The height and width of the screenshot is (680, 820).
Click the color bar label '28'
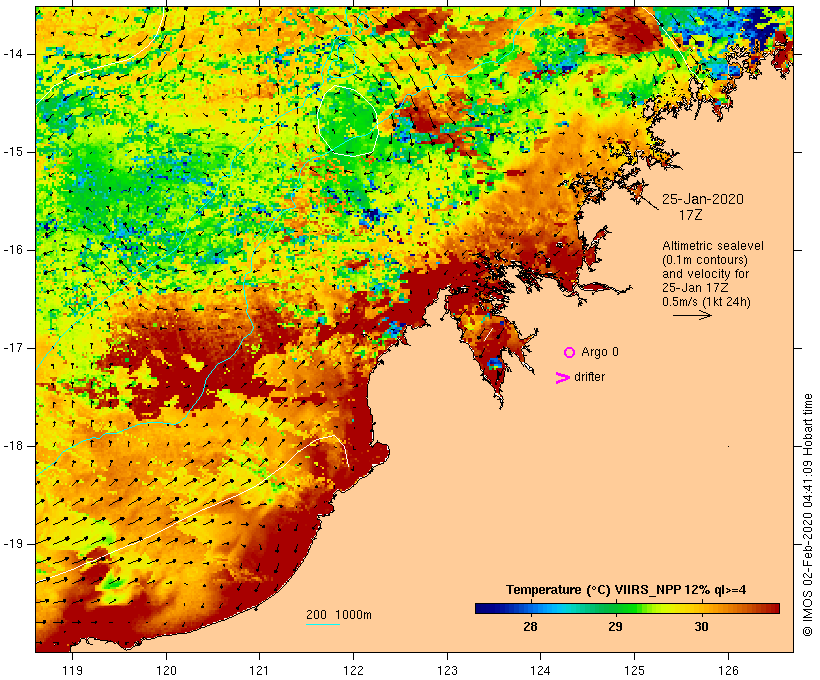[530, 627]
